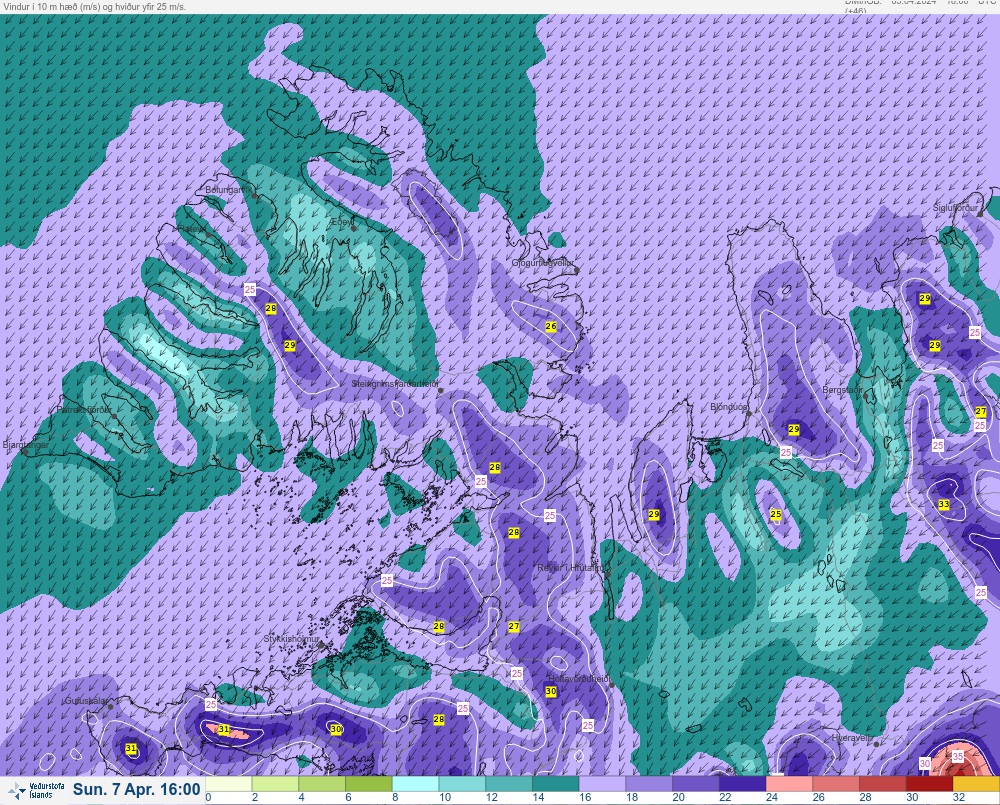Click the legend tick number 8
Image resolution: width=1000 pixels, height=805 pixels.
pos(395,797)
